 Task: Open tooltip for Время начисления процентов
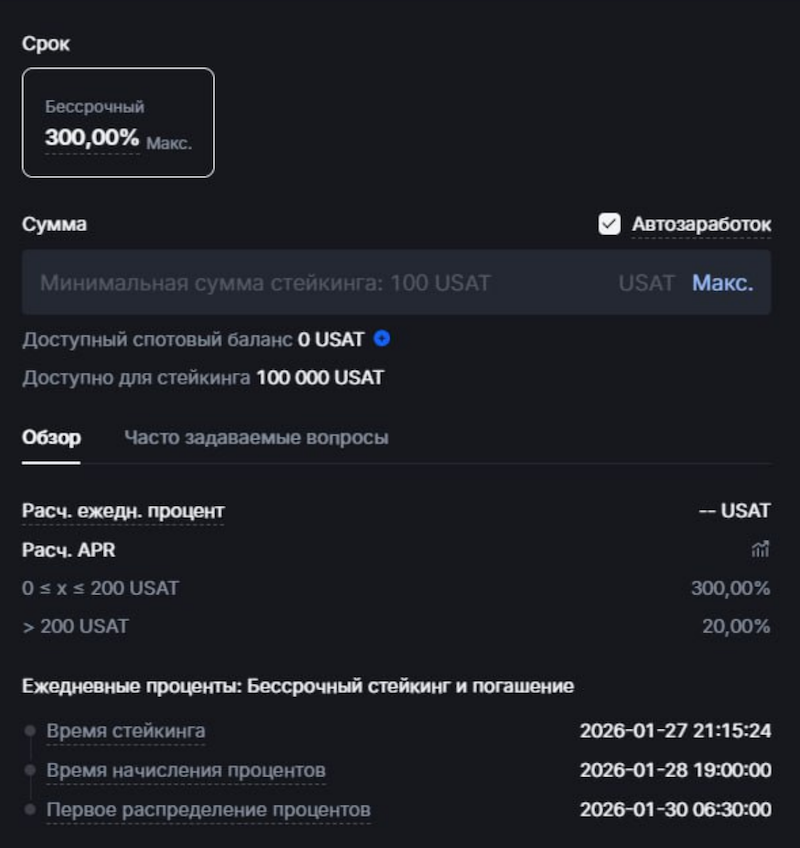coord(186,770)
